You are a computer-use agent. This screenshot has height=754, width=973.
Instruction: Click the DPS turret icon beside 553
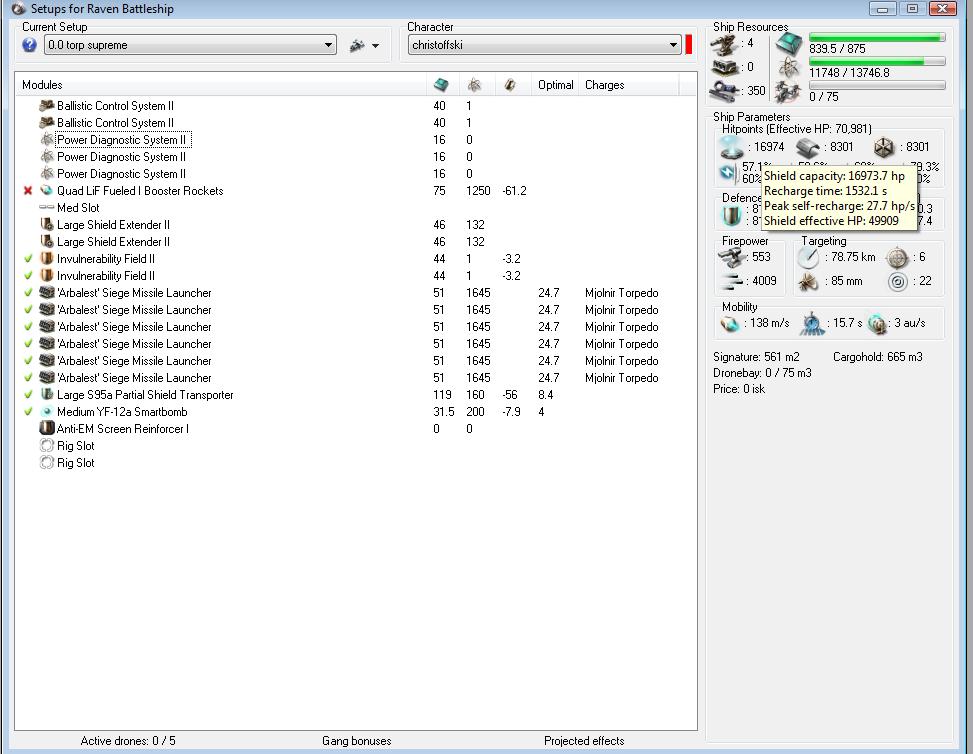pos(732,257)
